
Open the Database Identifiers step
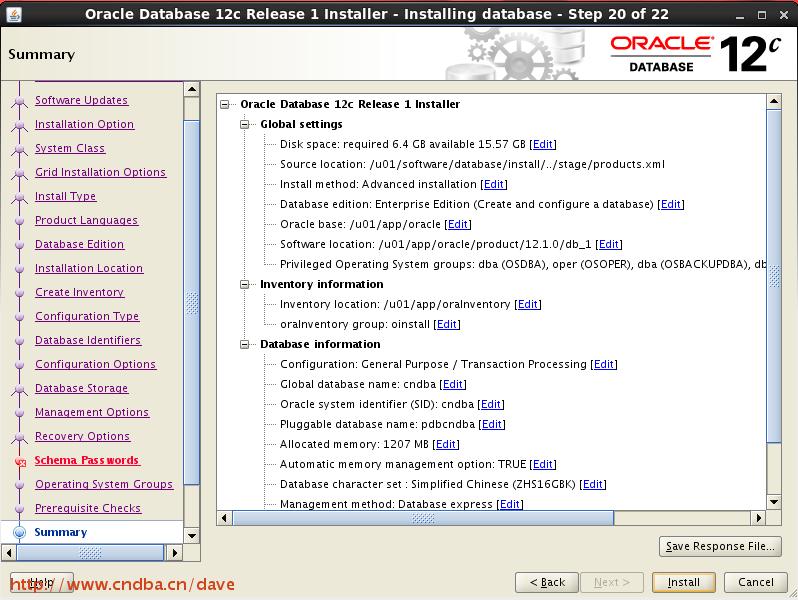88,340
